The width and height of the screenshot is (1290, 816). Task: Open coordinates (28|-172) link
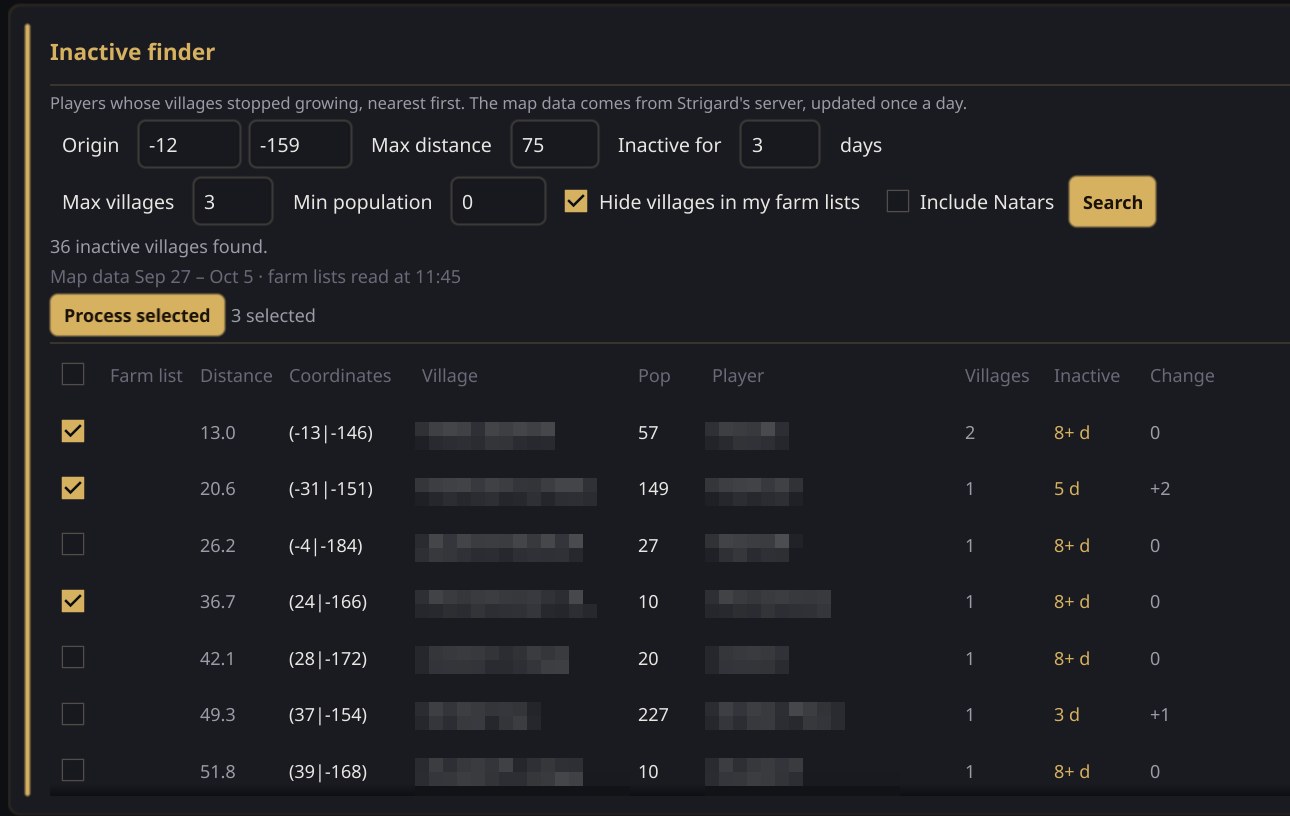(328, 659)
